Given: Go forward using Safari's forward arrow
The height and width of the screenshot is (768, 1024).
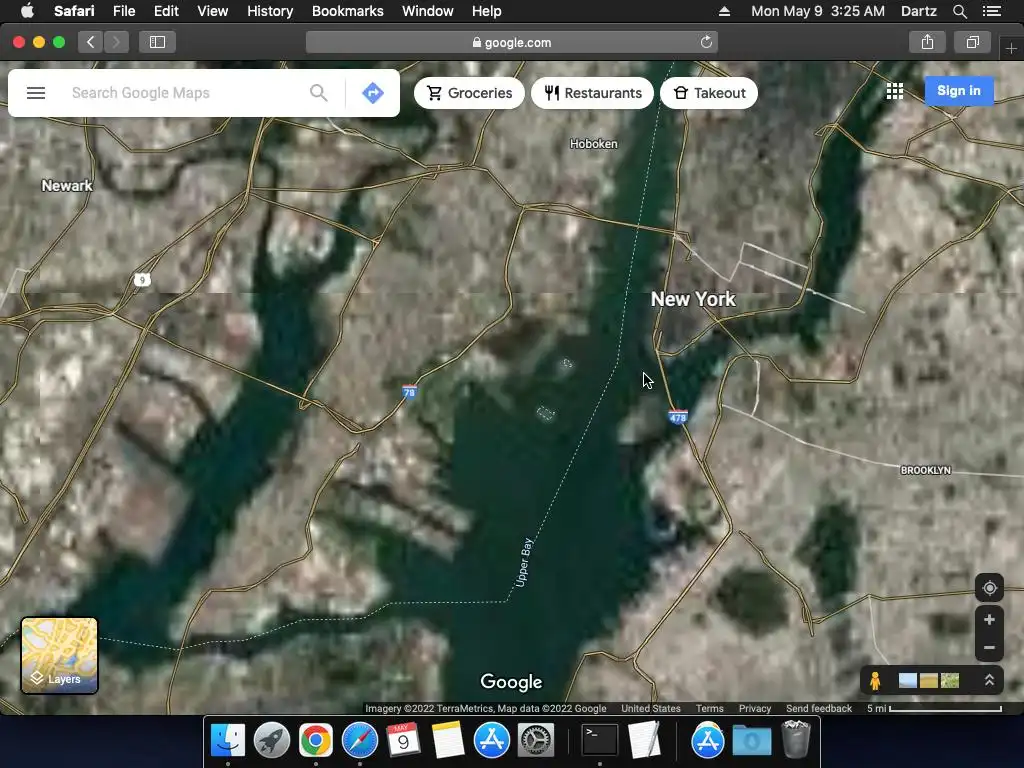Looking at the screenshot, I should [x=116, y=42].
